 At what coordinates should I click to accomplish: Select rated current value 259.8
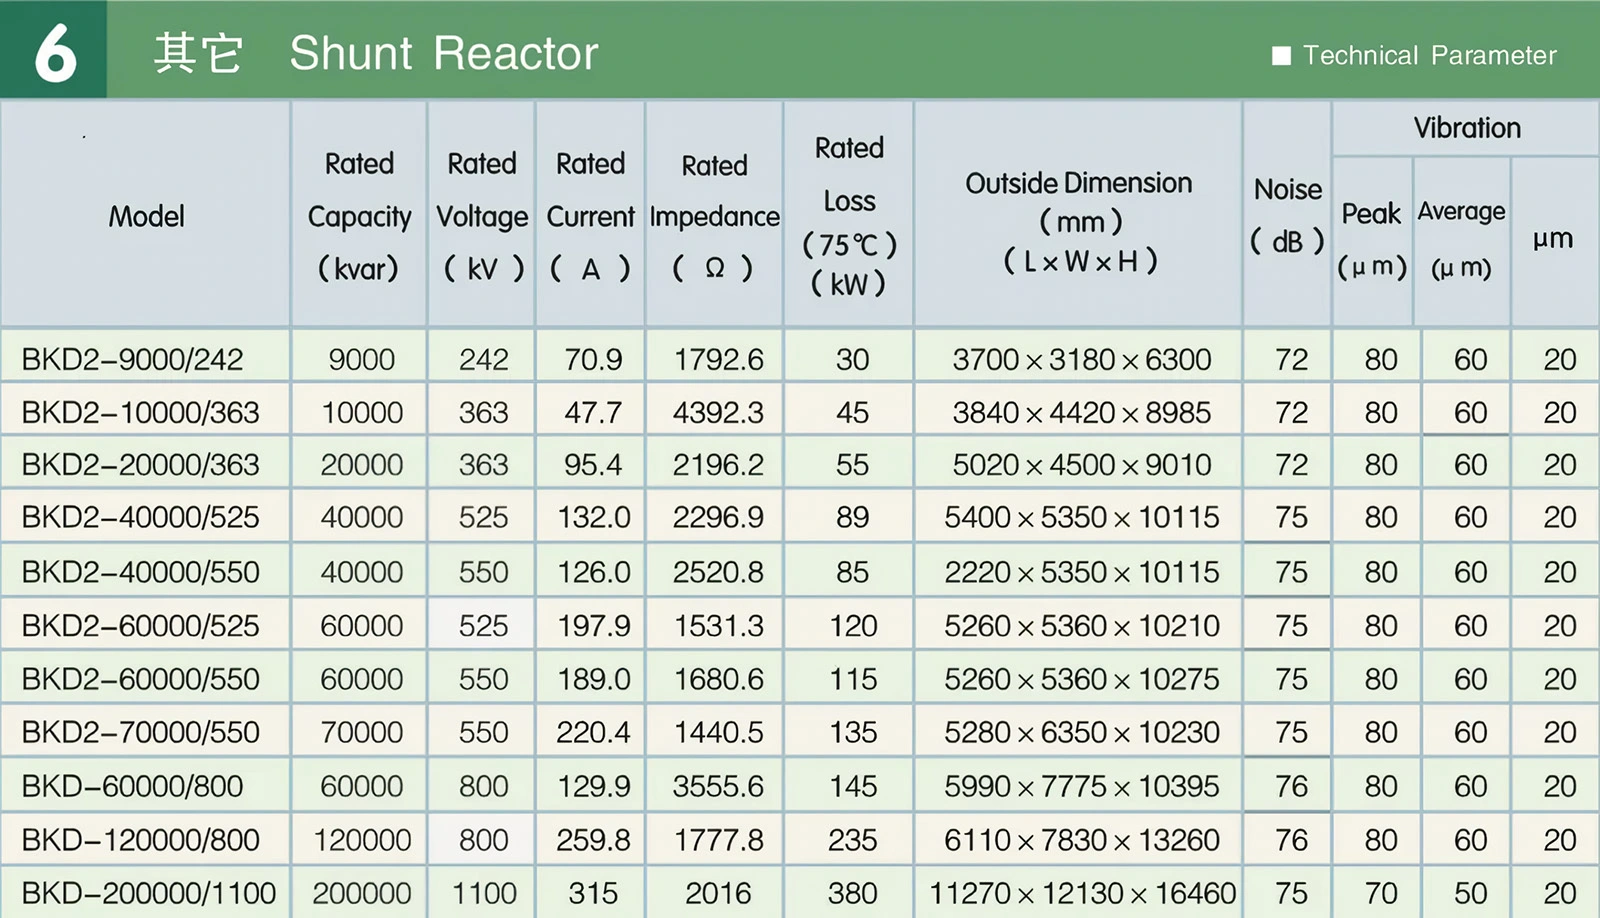click(593, 840)
